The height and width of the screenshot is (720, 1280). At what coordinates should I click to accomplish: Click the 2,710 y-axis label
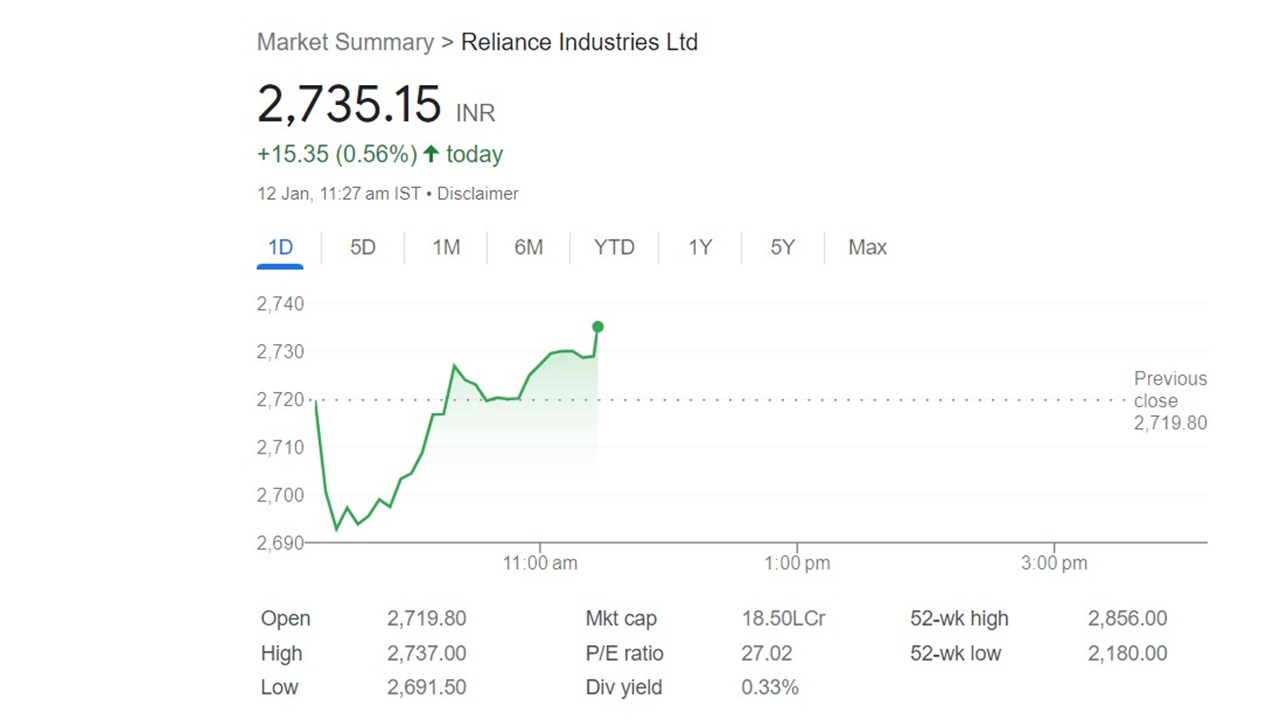280,447
